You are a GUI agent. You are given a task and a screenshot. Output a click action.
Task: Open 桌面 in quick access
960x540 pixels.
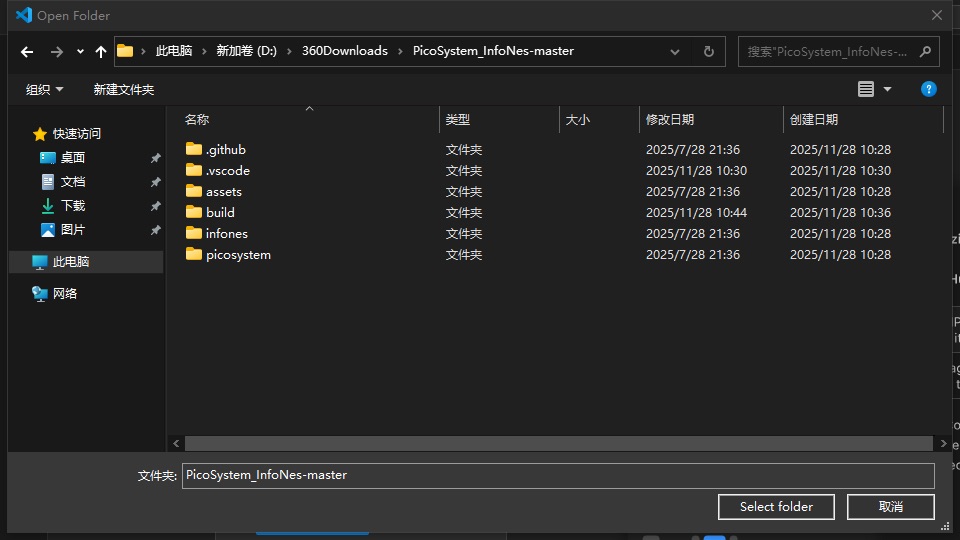tap(72, 157)
